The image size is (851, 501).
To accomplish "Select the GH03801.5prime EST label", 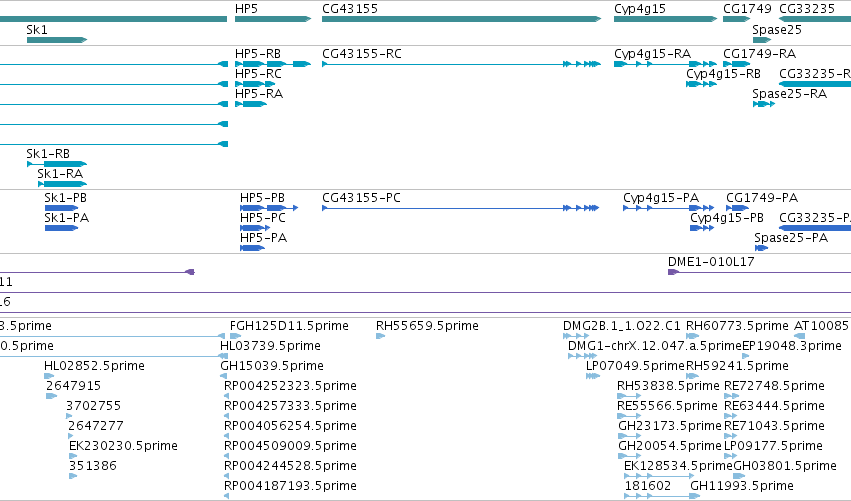I will point(785,466).
